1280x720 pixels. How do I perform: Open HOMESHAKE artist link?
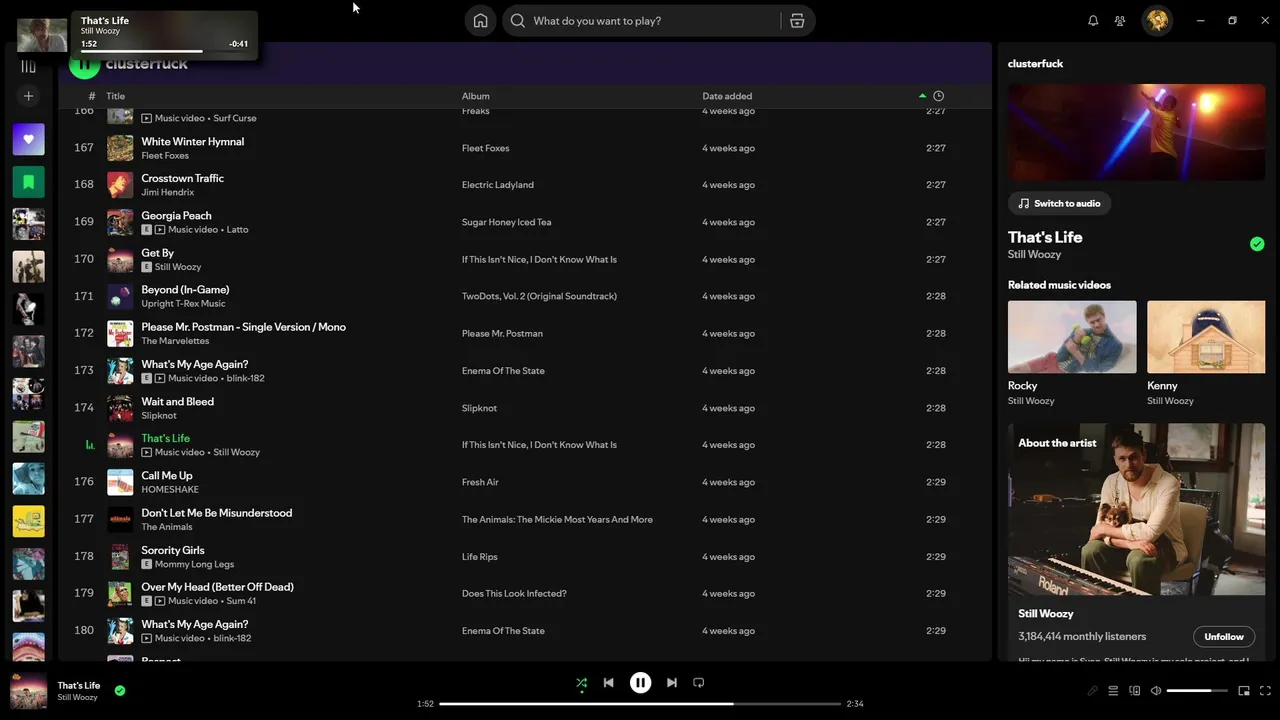click(170, 489)
